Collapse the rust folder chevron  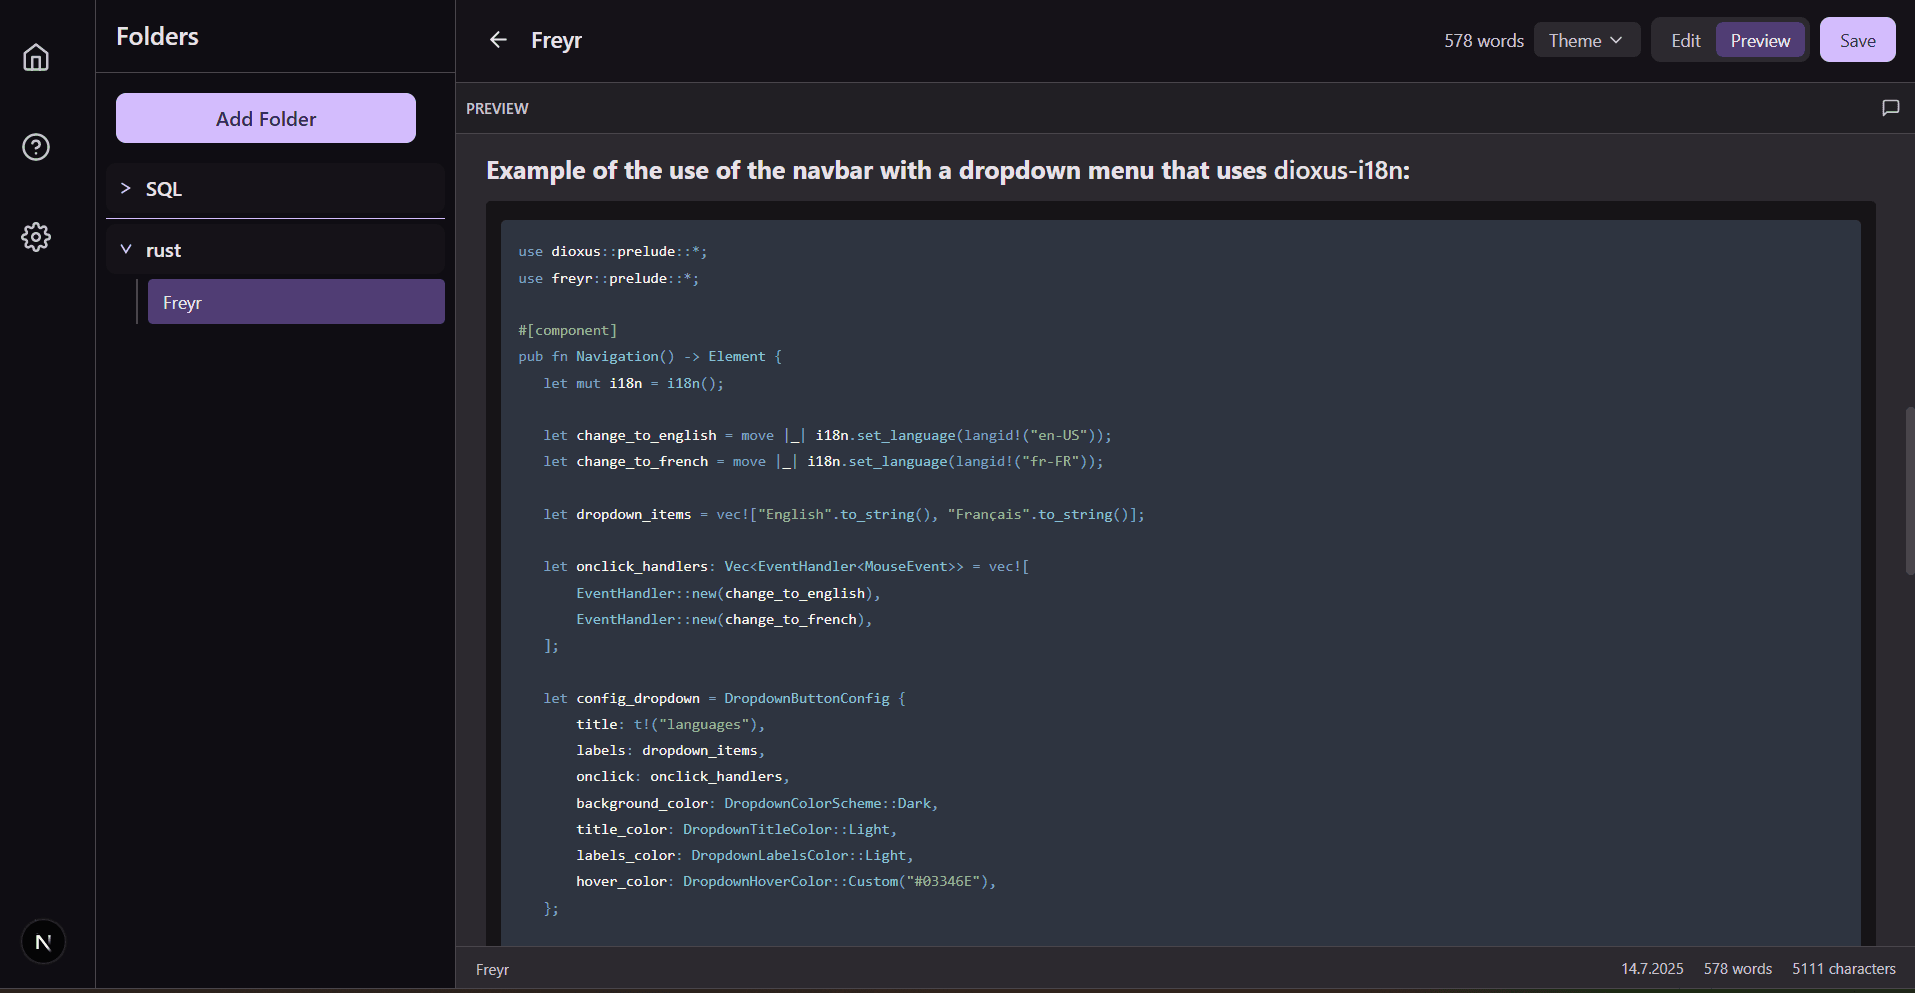click(126, 249)
